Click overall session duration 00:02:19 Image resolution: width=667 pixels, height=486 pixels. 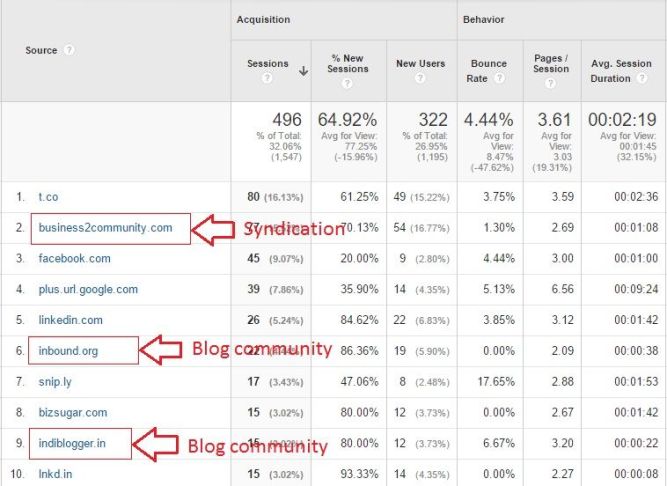click(x=622, y=119)
